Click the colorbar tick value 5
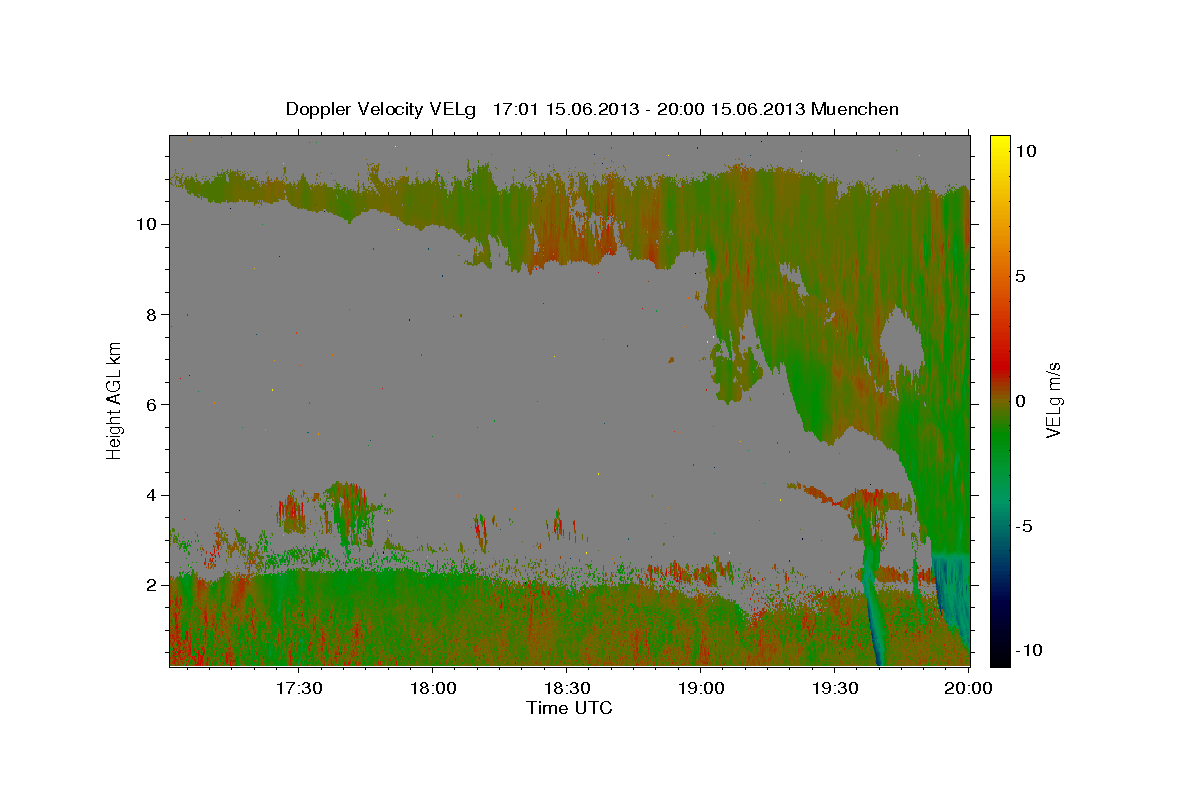This screenshot has width=1200, height=800. (x=1021, y=276)
